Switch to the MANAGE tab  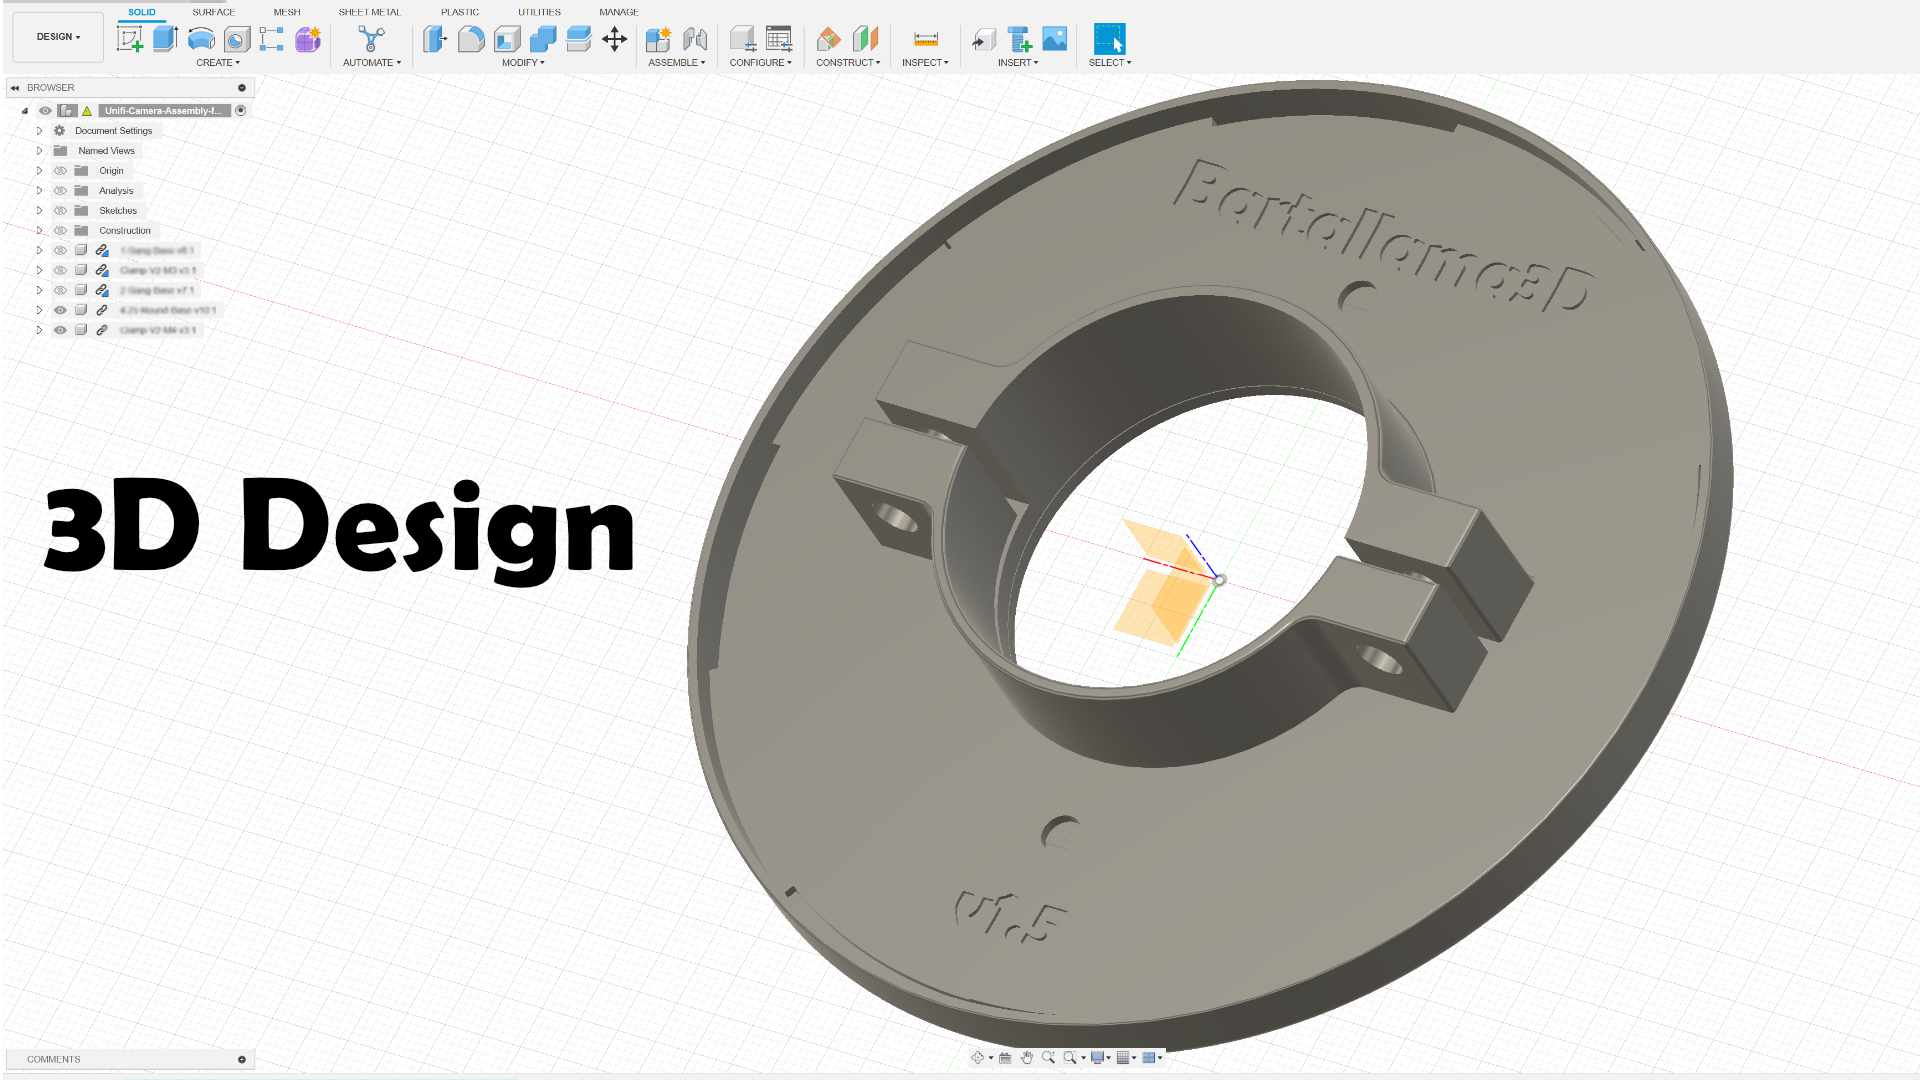pos(619,12)
